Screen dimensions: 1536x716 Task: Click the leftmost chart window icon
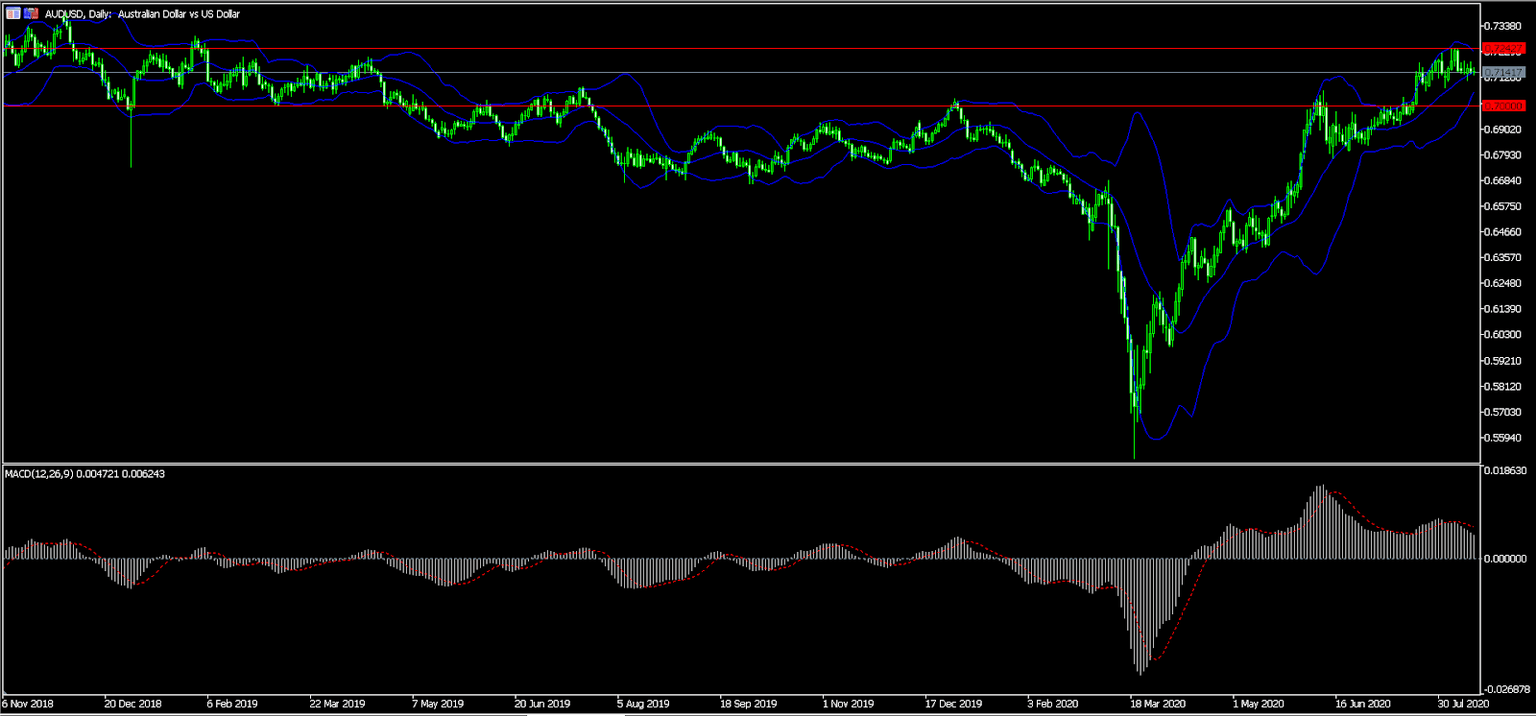tap(12, 13)
